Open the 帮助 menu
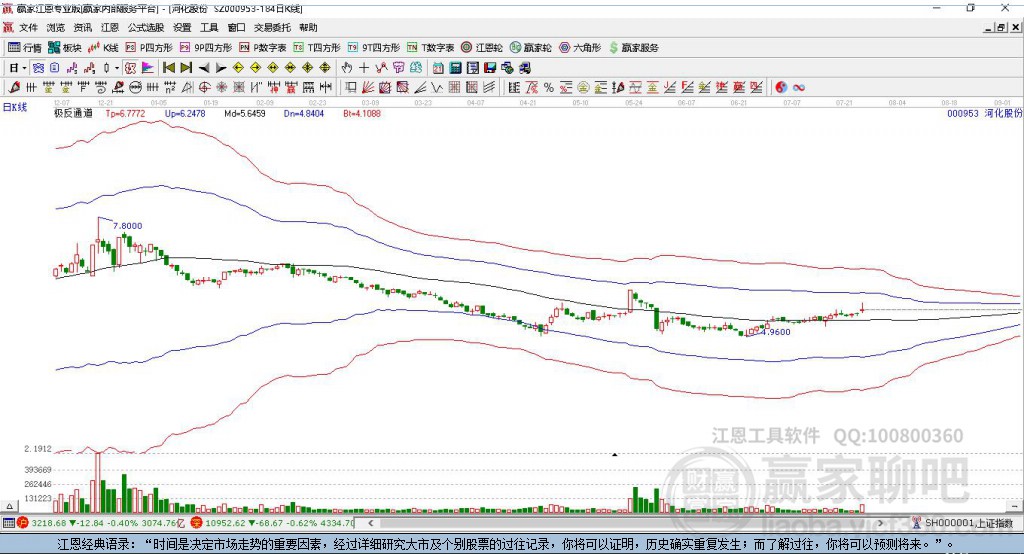Screen dimensions: 1024x554 coord(308,27)
